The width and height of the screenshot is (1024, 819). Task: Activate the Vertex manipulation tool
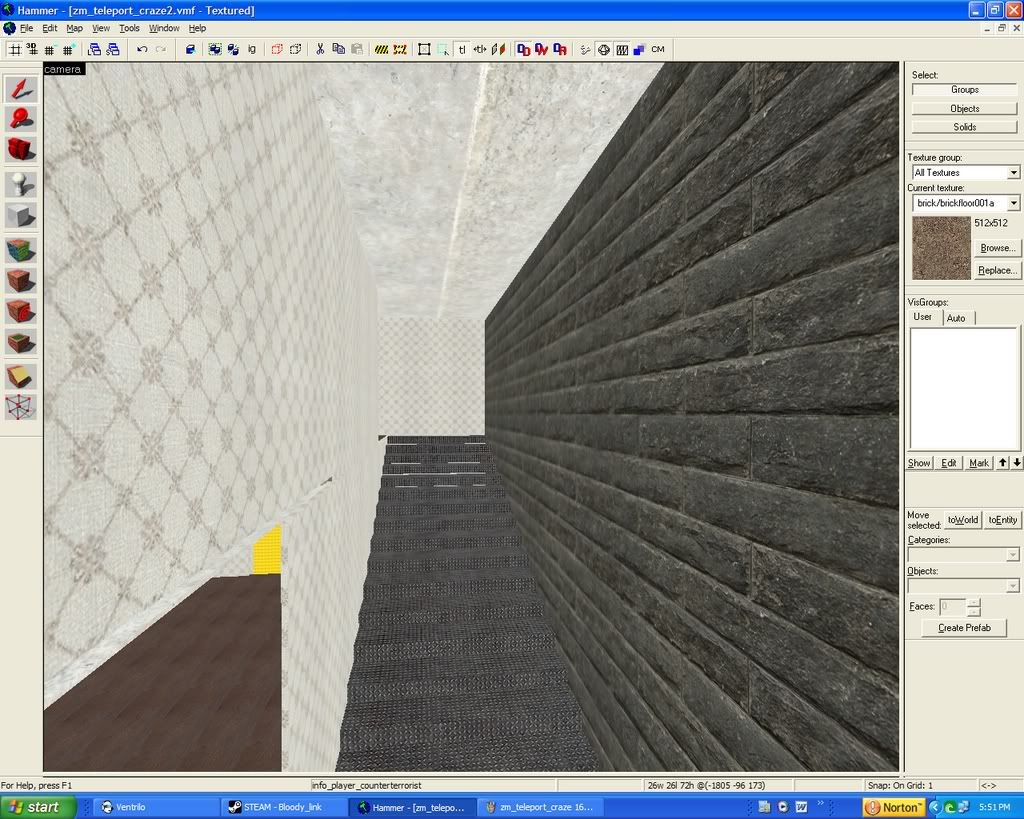pos(21,407)
